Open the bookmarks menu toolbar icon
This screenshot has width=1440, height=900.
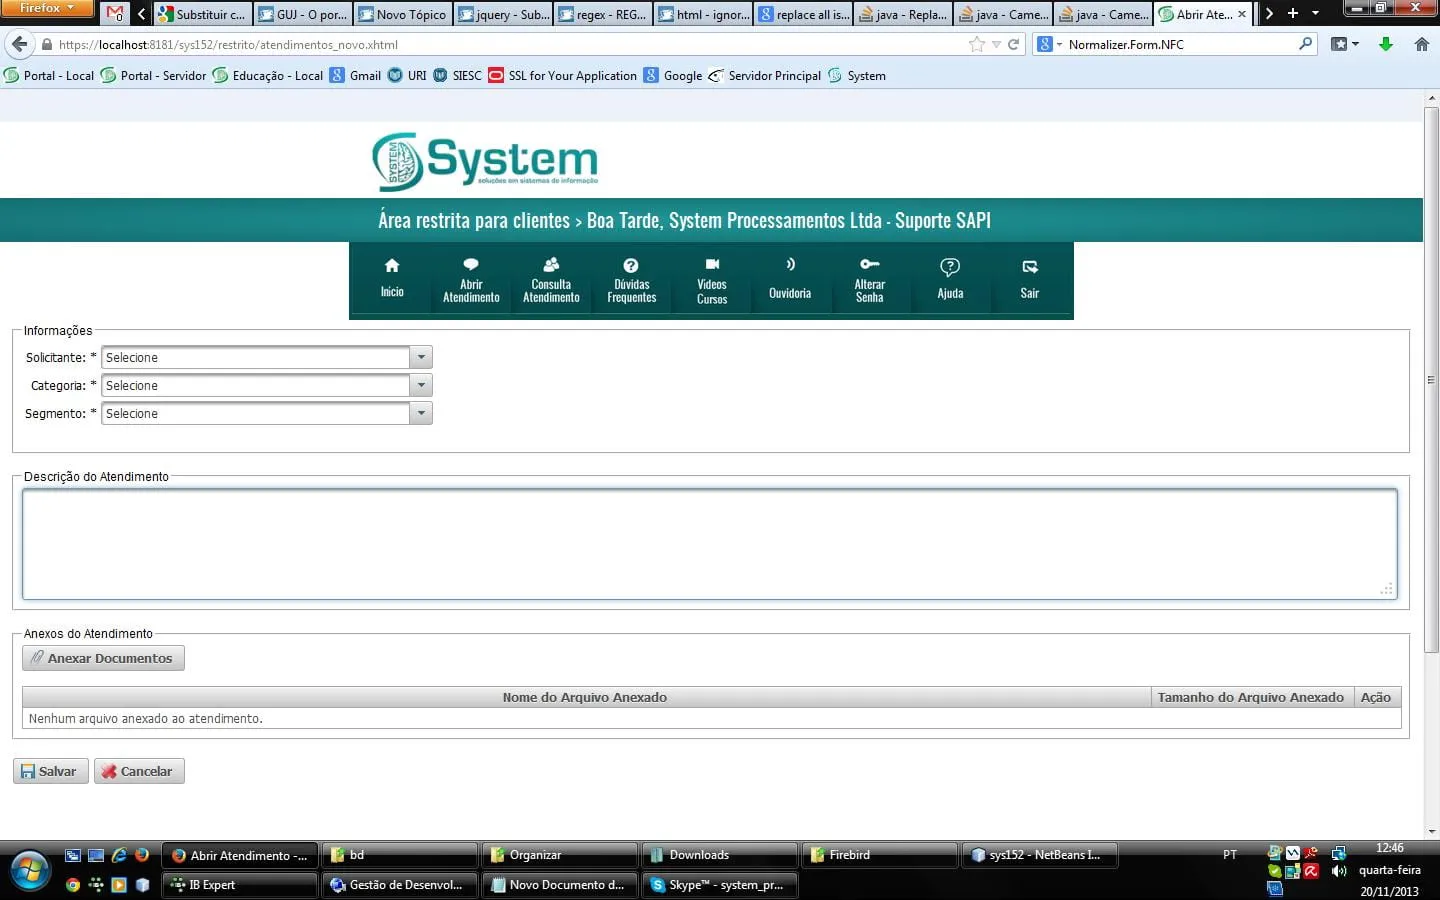pos(1344,44)
